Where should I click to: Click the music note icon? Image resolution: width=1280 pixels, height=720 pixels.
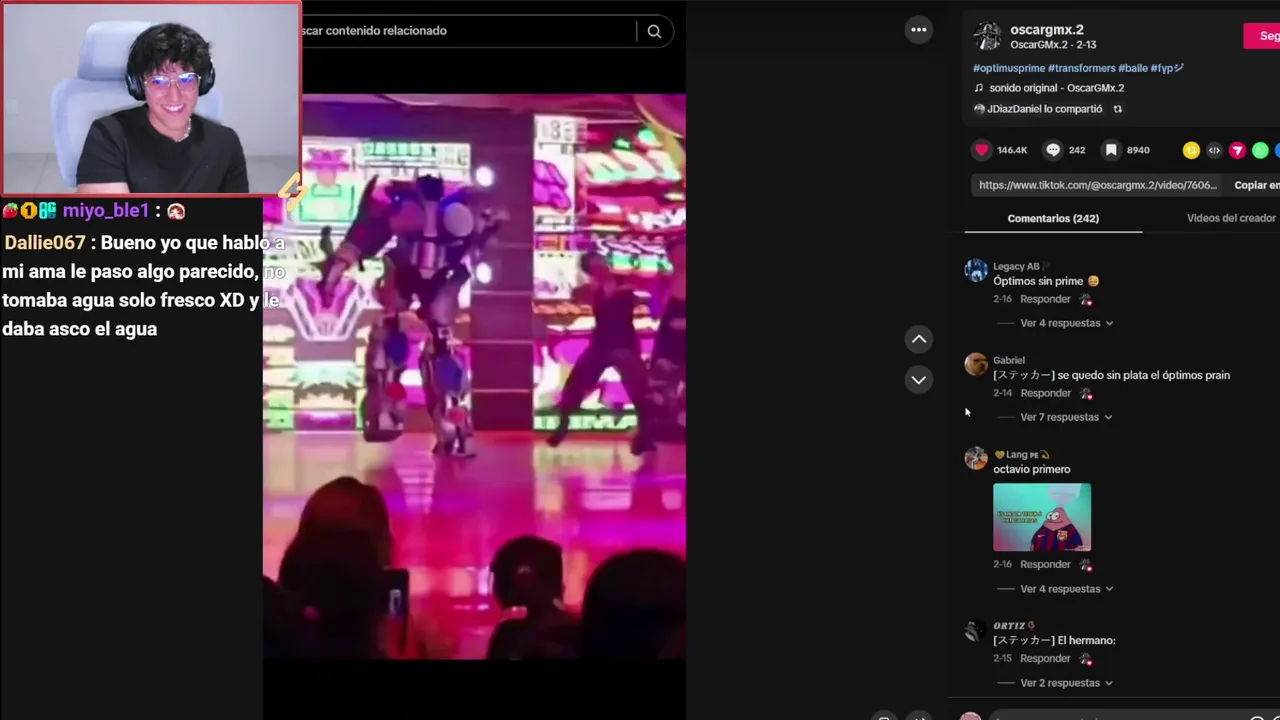979,88
